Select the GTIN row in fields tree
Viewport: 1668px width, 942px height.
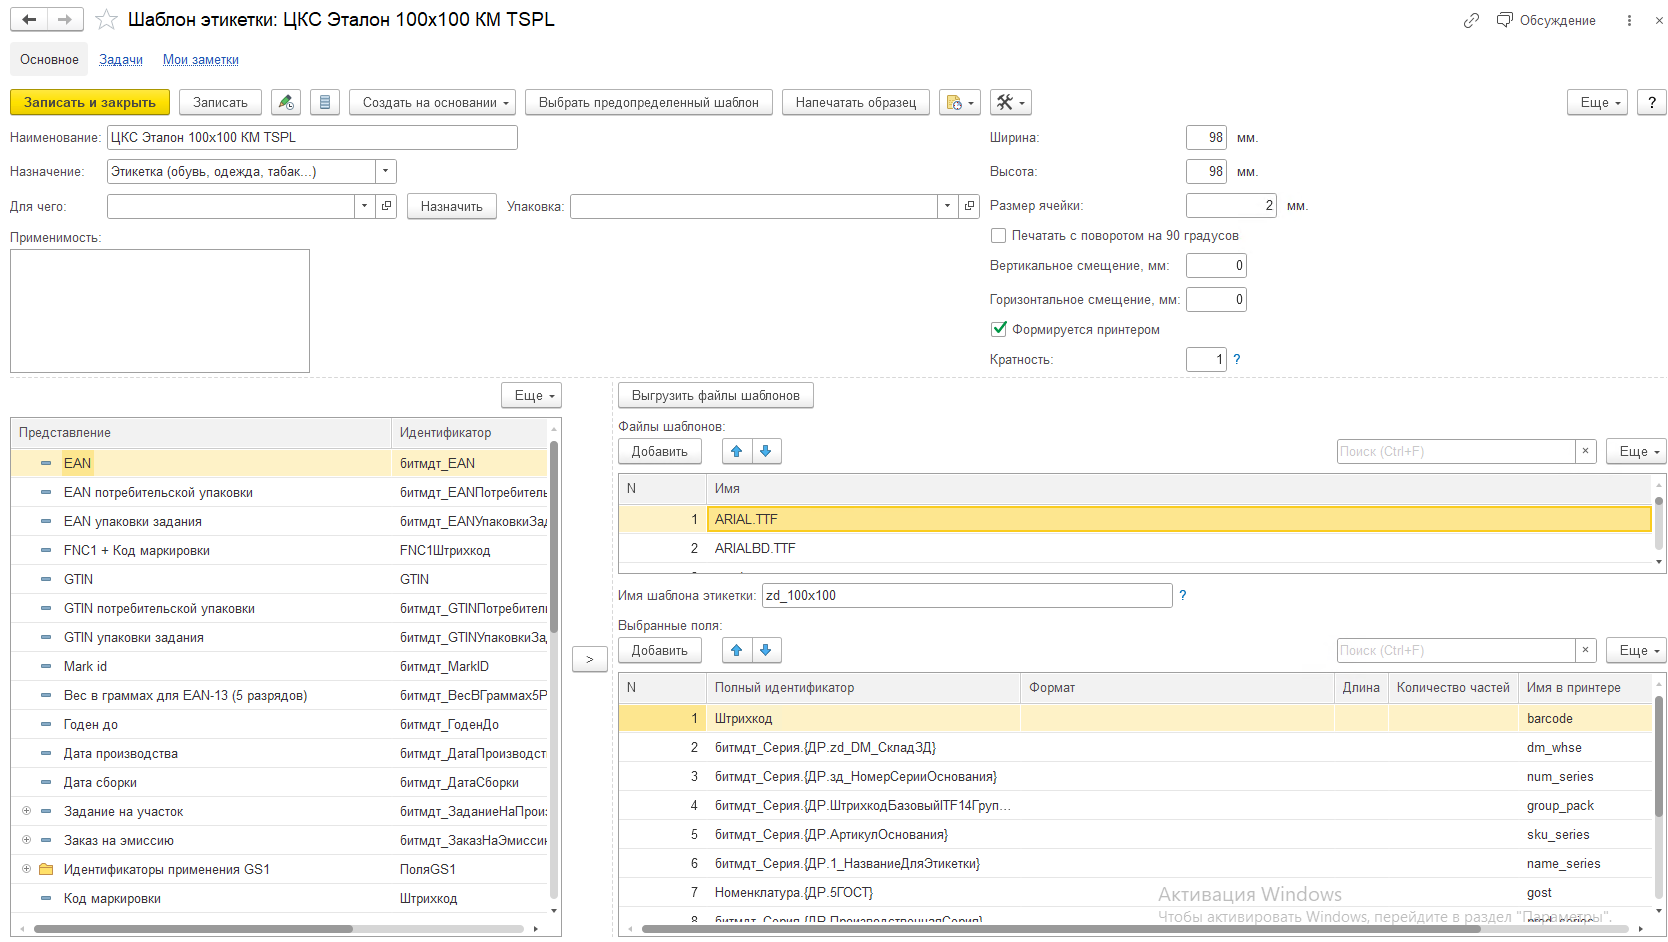point(279,579)
